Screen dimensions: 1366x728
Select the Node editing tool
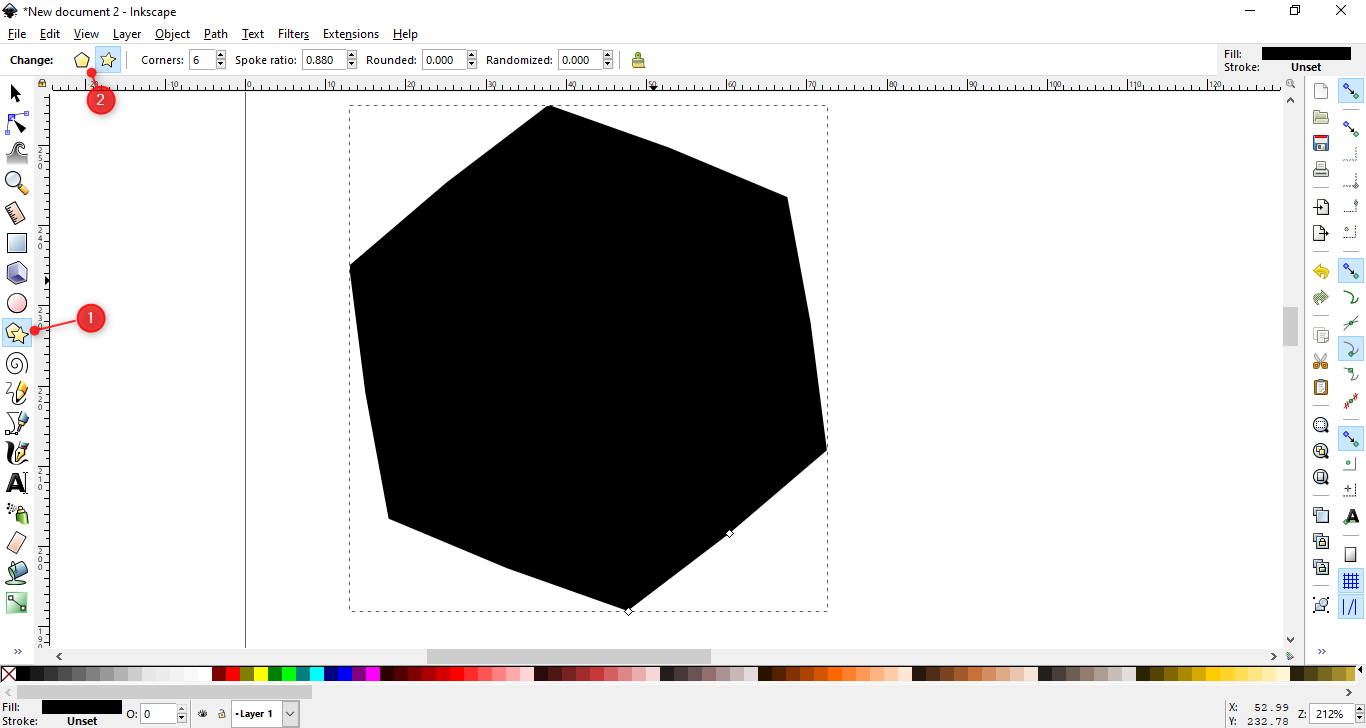click(x=15, y=123)
